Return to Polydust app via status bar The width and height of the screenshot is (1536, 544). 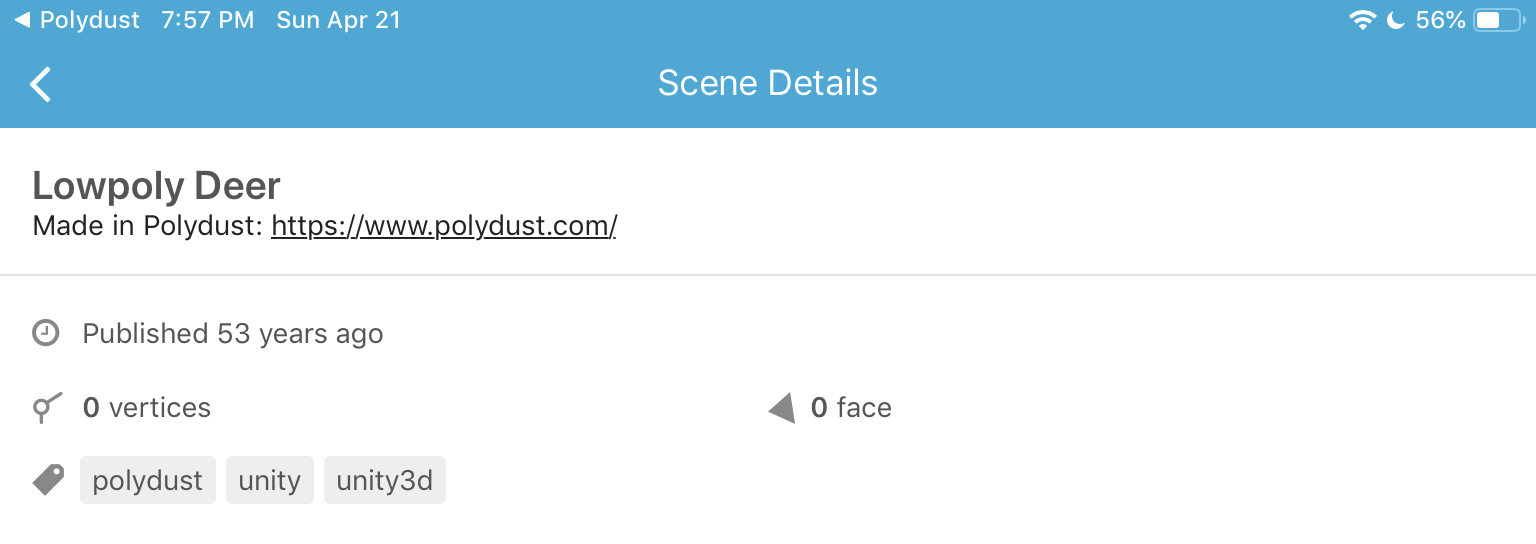point(77,20)
